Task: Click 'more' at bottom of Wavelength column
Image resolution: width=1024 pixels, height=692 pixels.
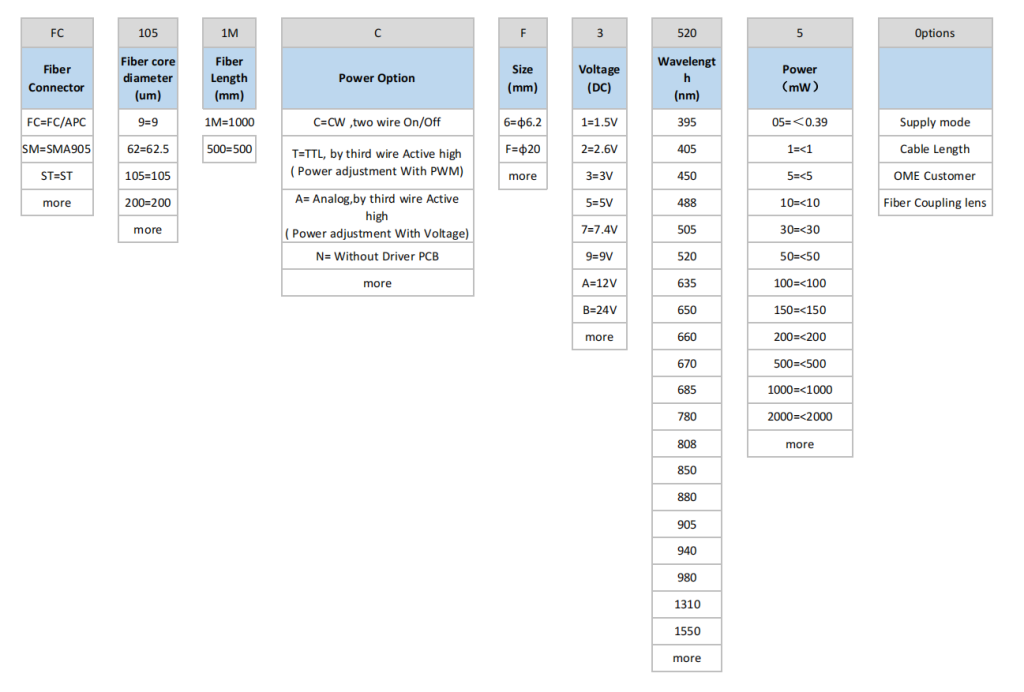Action: (686, 658)
